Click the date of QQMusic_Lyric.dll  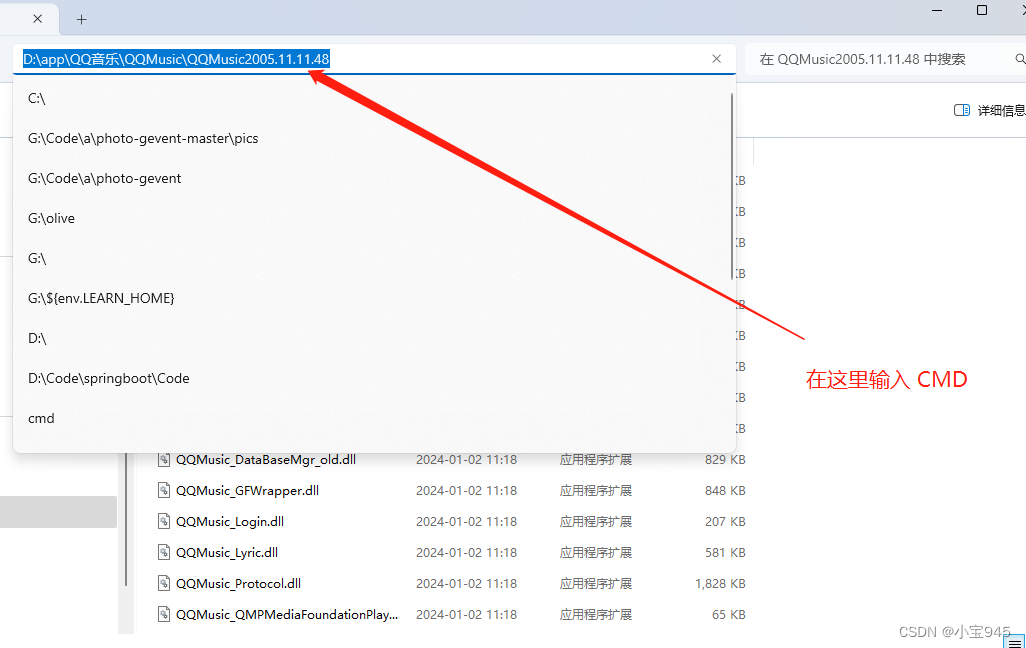pos(467,552)
